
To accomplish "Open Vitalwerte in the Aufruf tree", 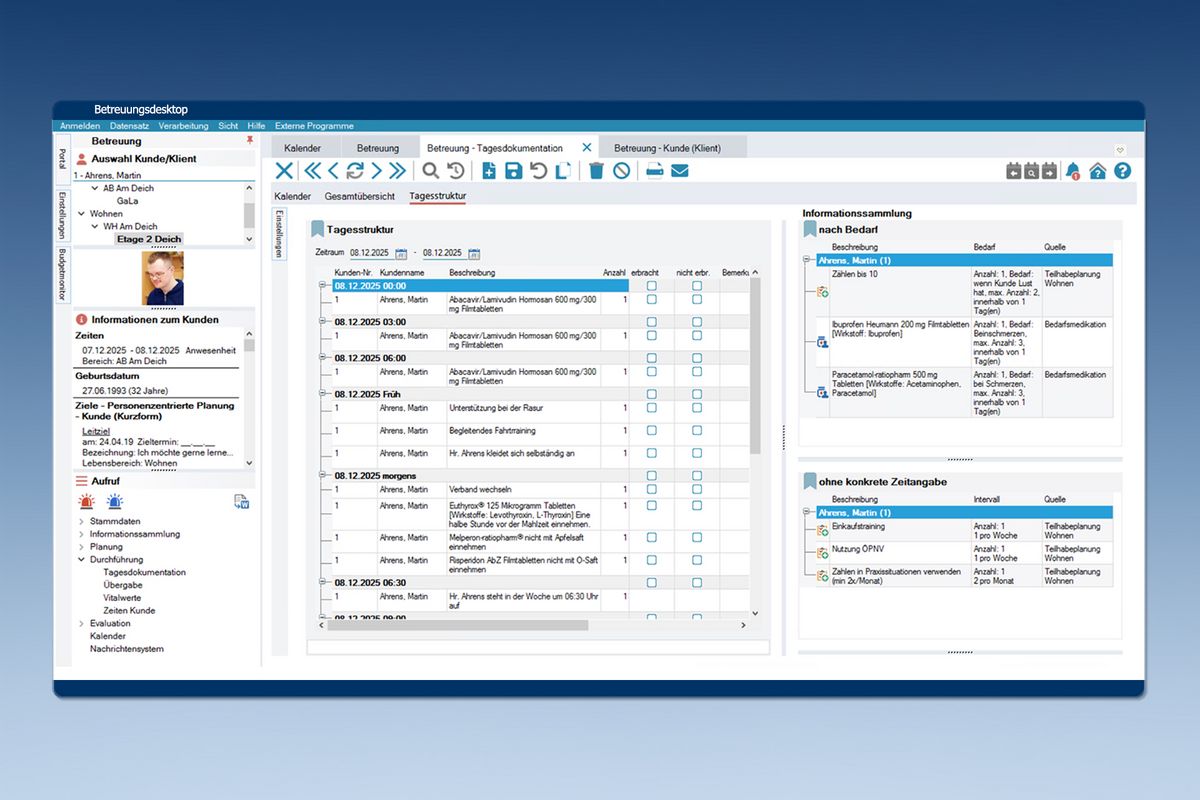I will point(123,598).
